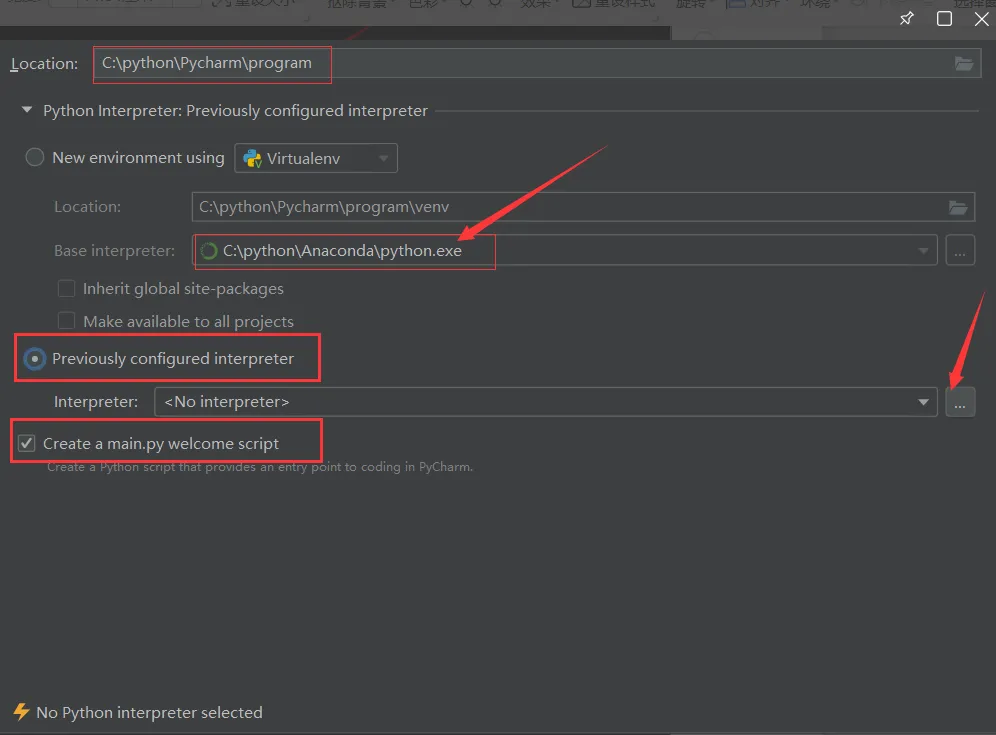The height and width of the screenshot is (735, 996).
Task: Enable Inherit global site-packages checkbox
Action: 66,288
